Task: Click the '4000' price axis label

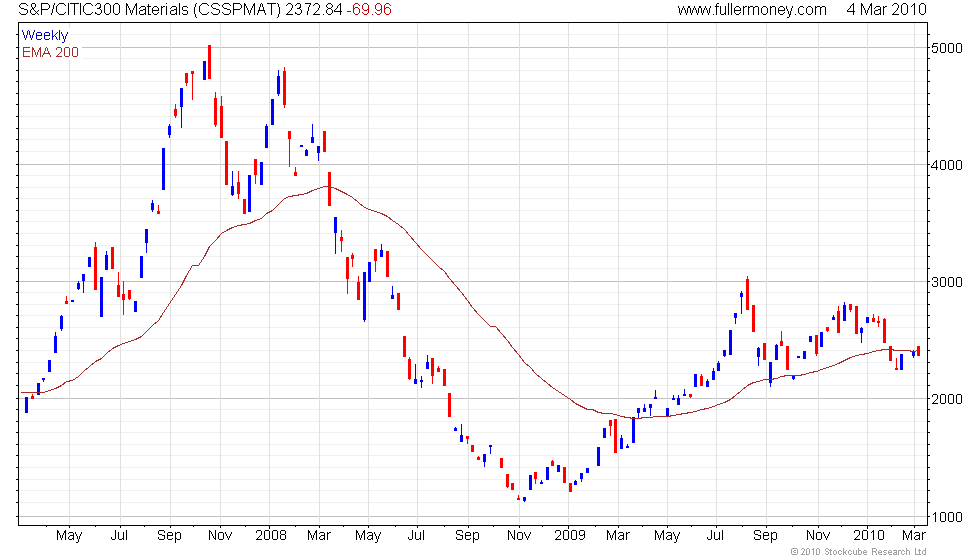Action: point(946,166)
